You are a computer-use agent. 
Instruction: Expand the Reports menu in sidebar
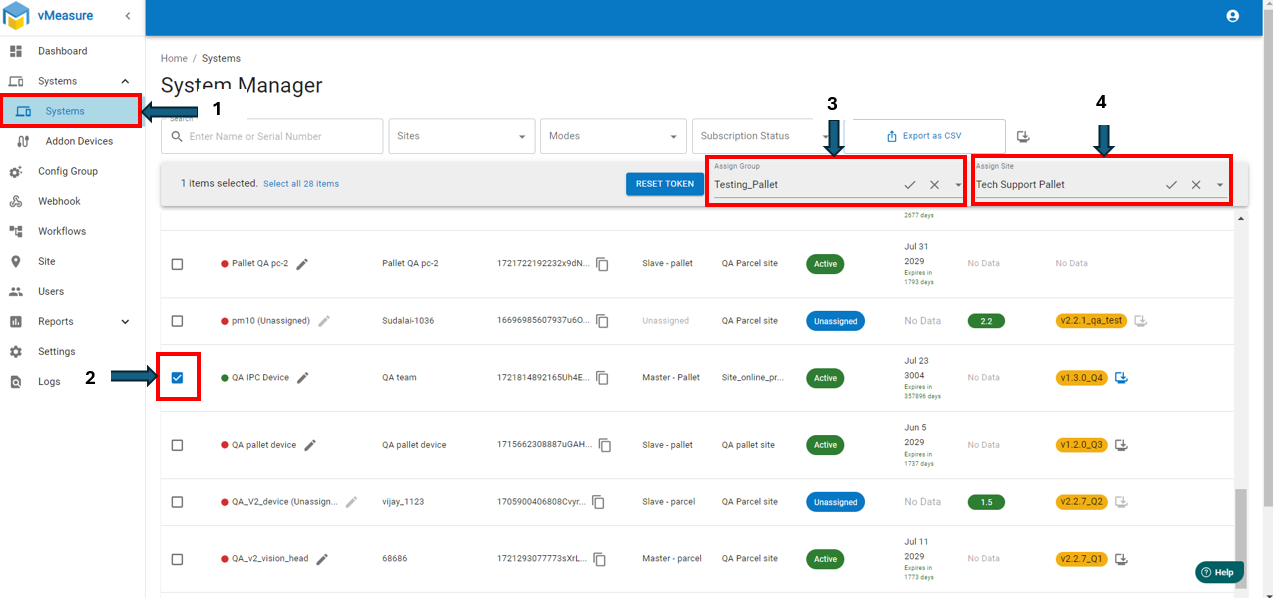[70, 321]
